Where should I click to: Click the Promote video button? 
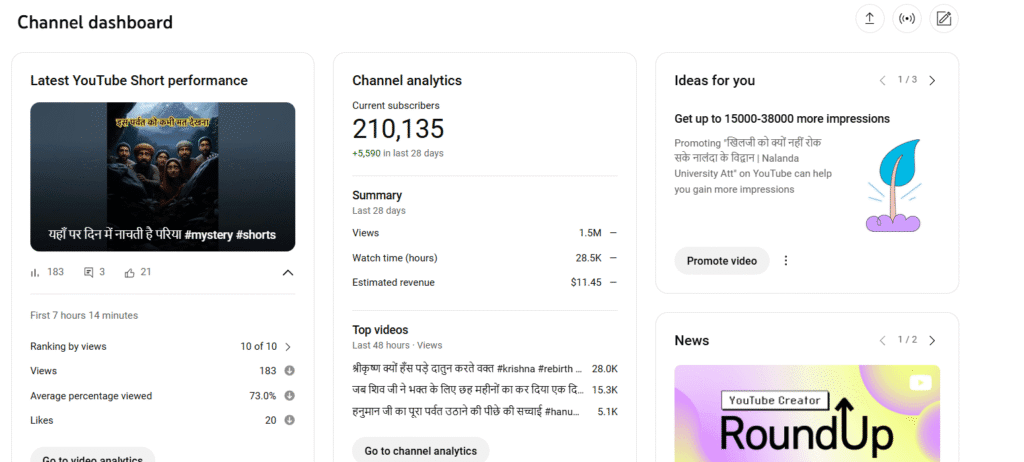click(x=722, y=261)
